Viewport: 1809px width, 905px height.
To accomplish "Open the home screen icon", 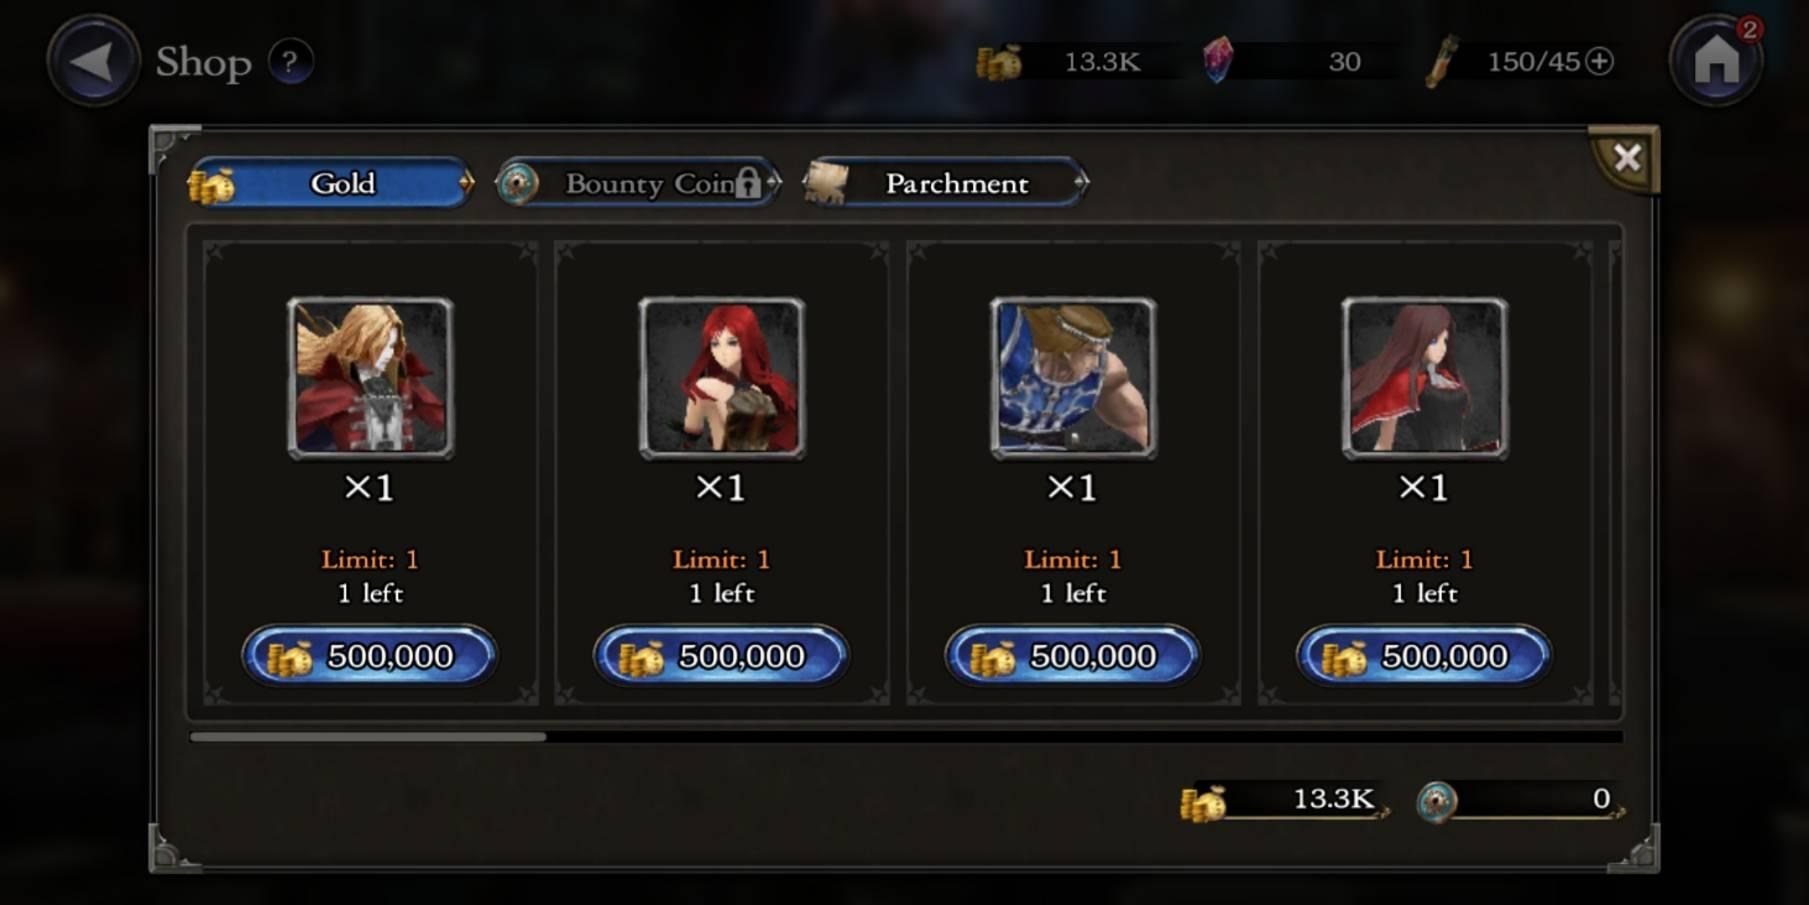I will tap(1716, 61).
